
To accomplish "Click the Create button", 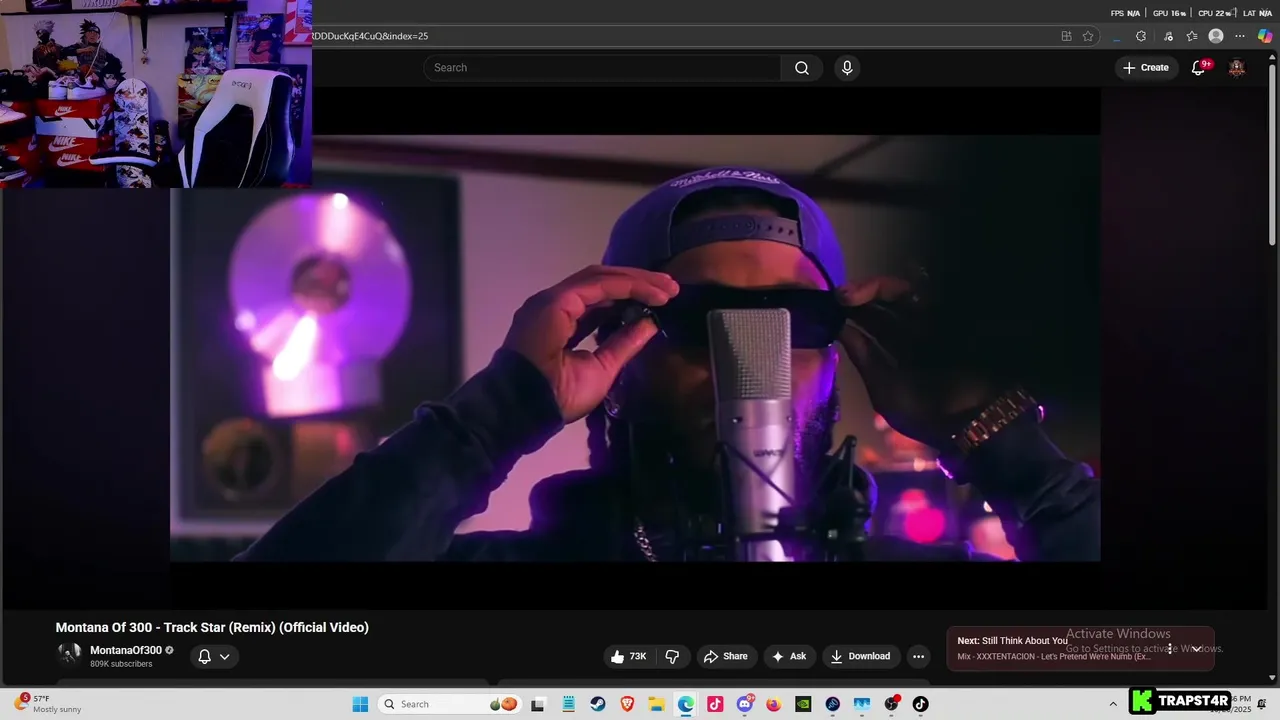I will click(x=1146, y=68).
